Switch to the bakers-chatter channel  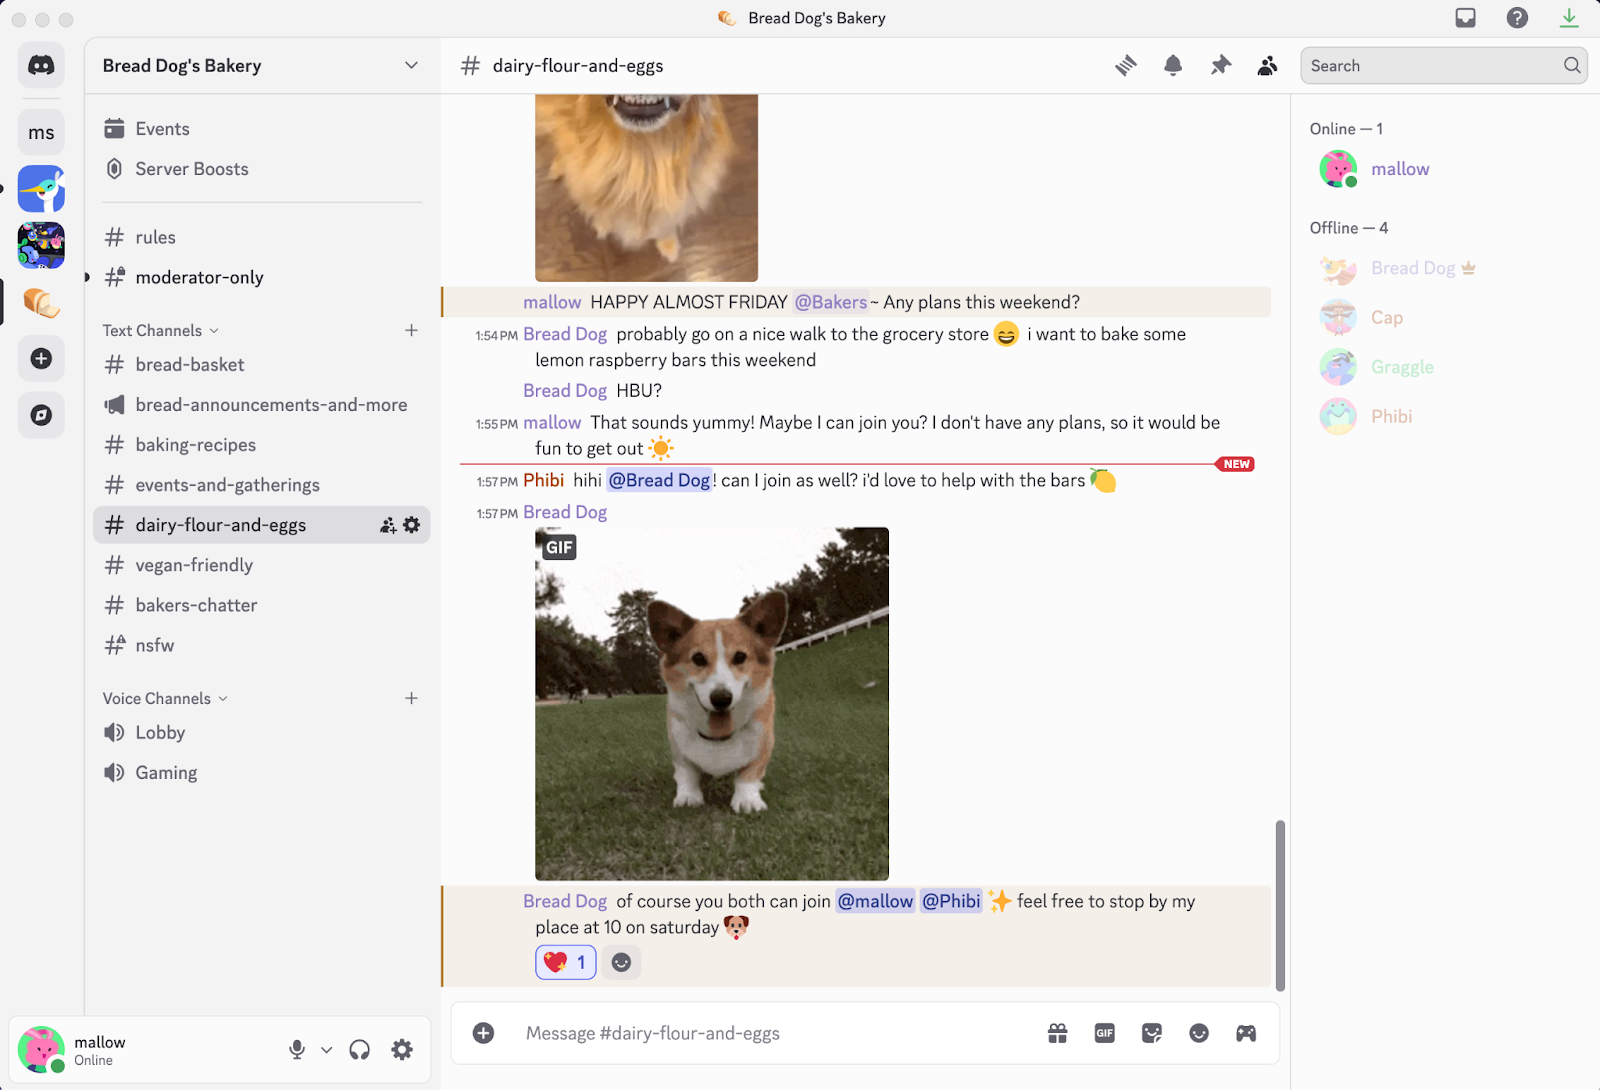pyautogui.click(x=195, y=605)
